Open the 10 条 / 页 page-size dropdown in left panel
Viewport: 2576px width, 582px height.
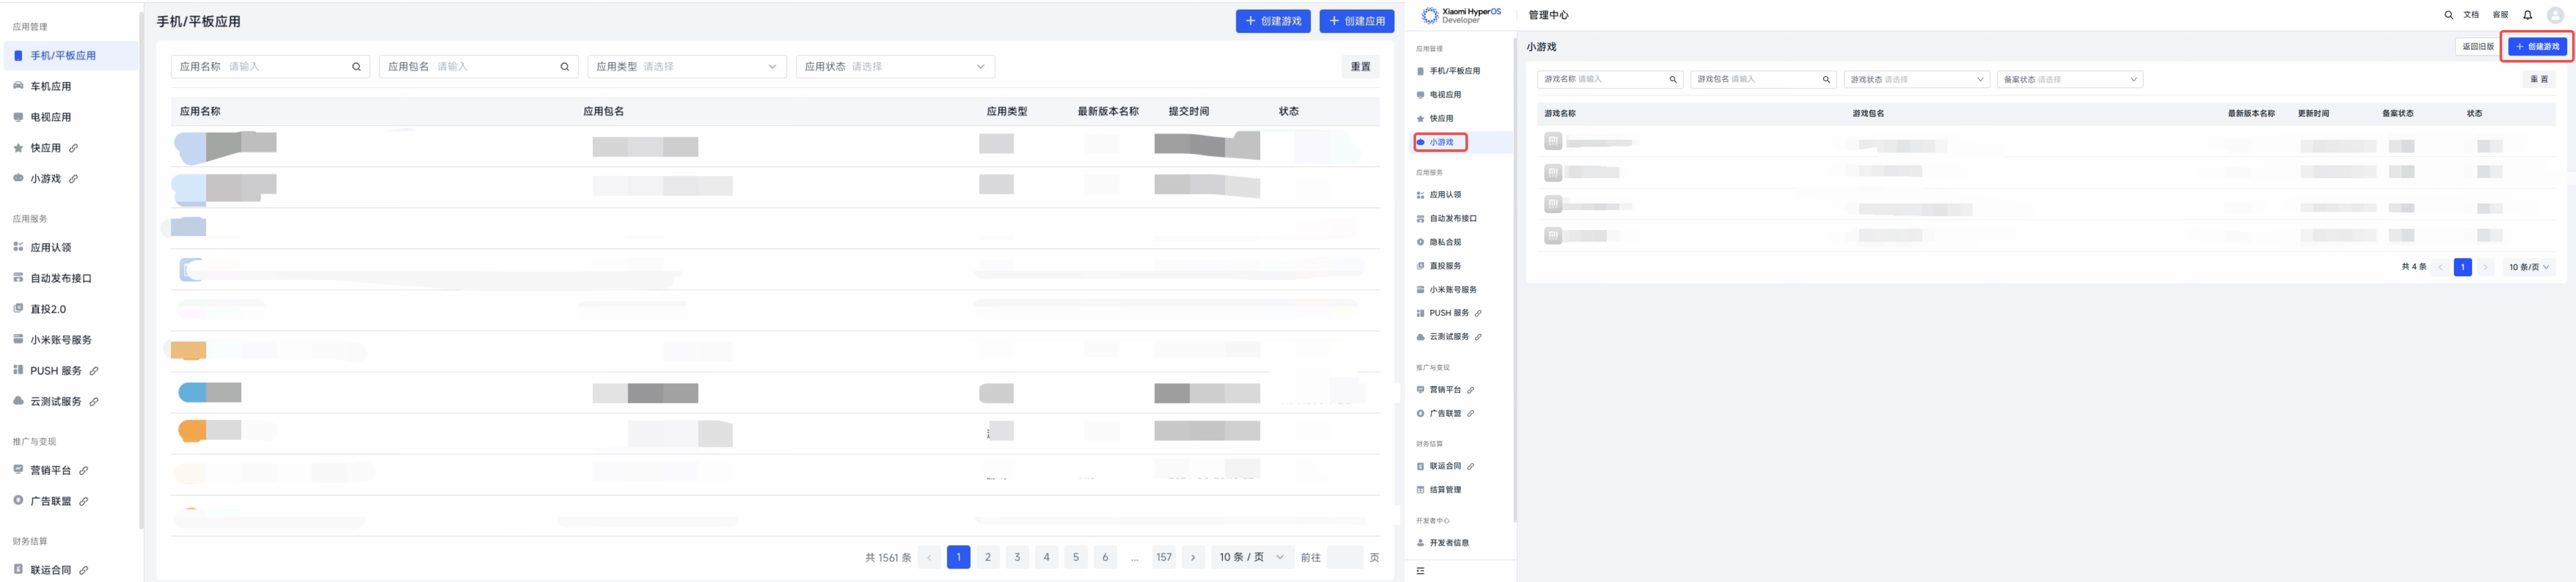click(1251, 558)
